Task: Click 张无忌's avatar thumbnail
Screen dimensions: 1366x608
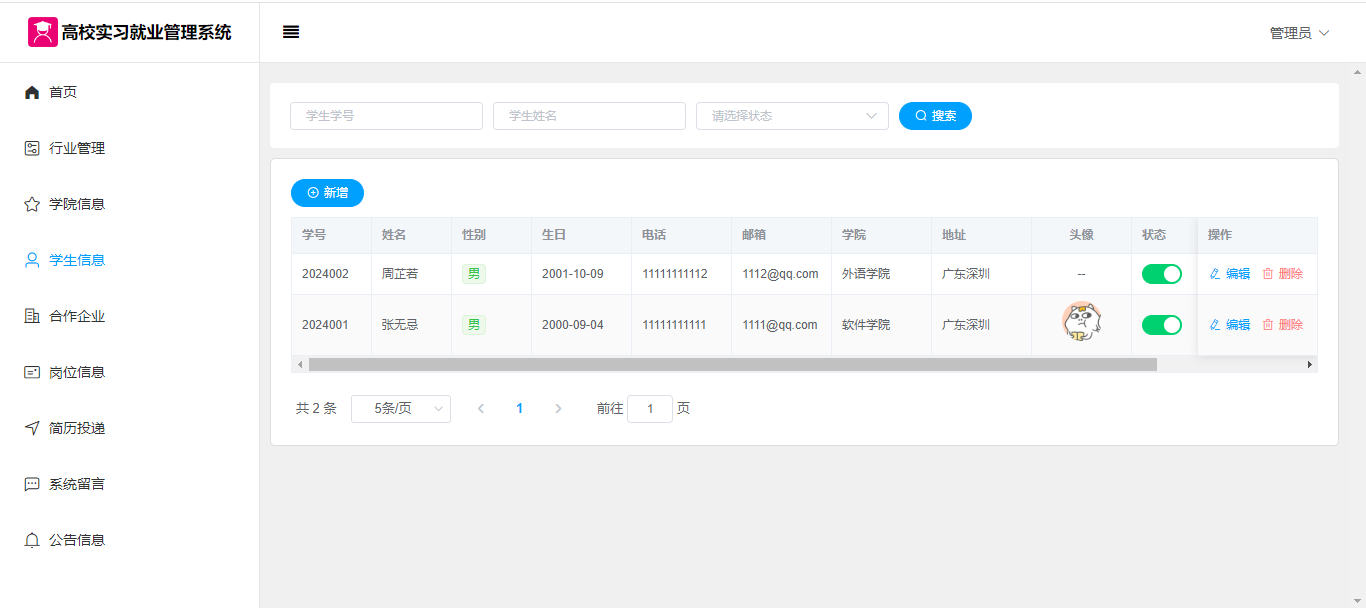Action: (x=1081, y=322)
